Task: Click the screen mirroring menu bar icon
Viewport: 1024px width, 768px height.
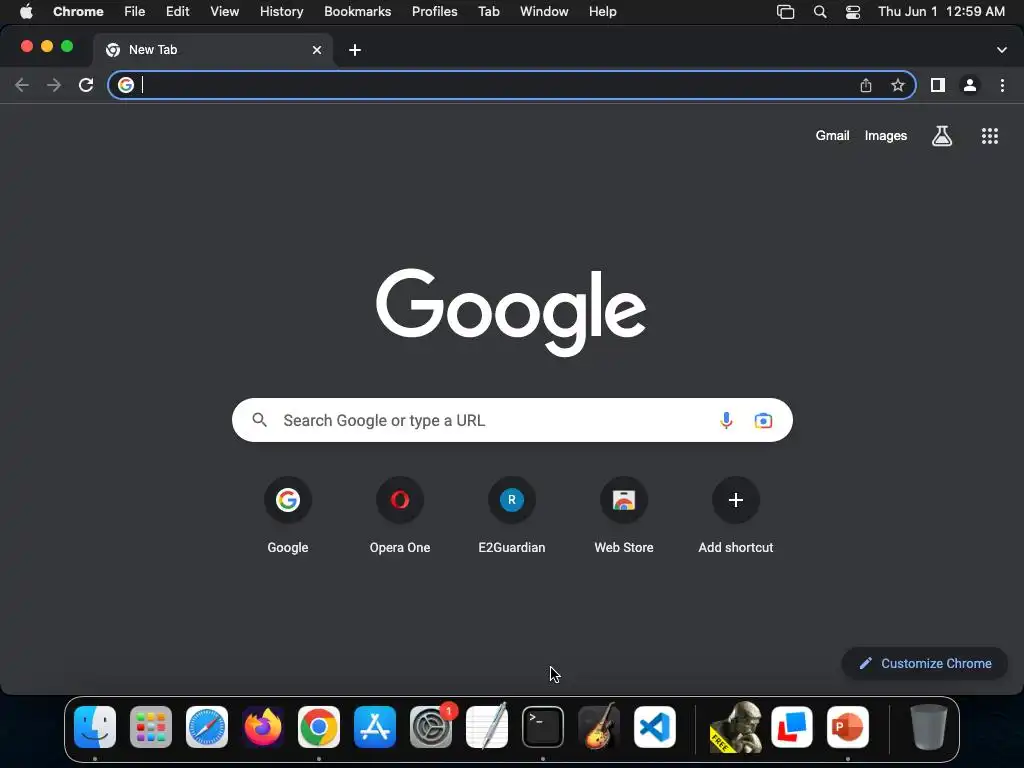Action: point(785,11)
